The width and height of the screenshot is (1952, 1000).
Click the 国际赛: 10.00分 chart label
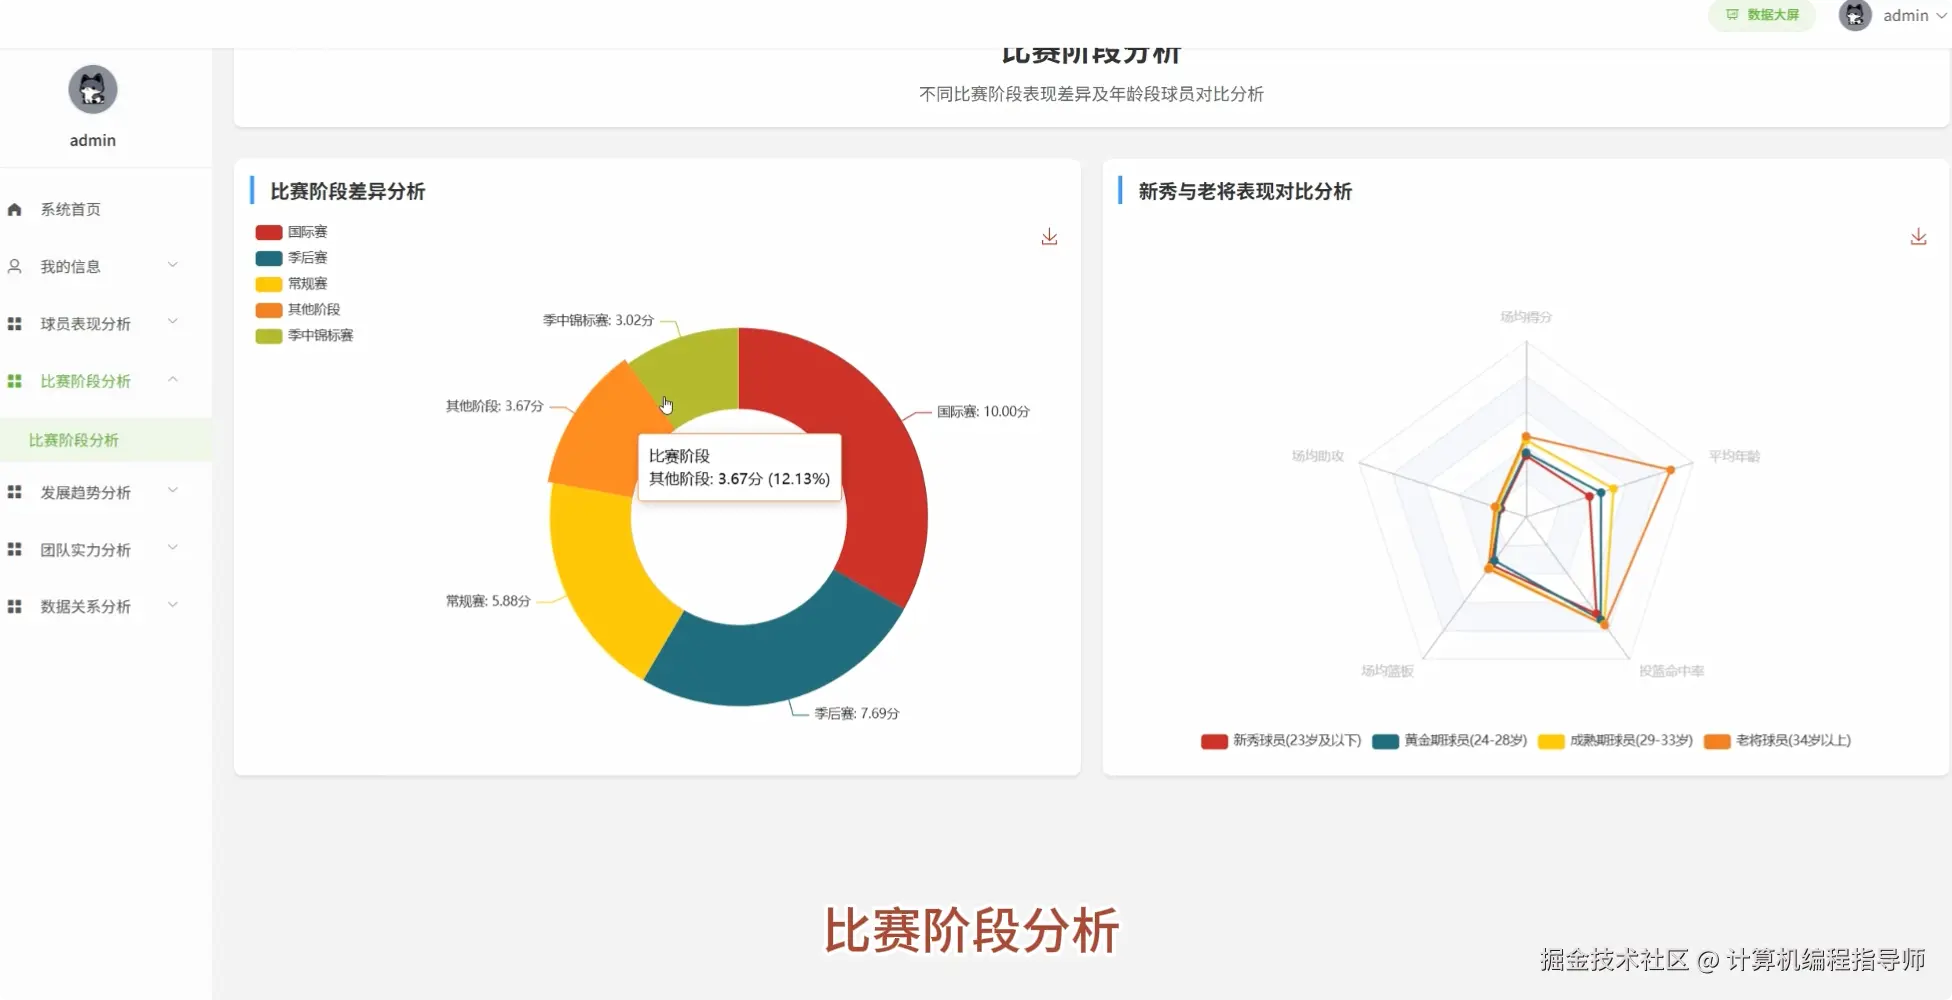click(x=983, y=412)
